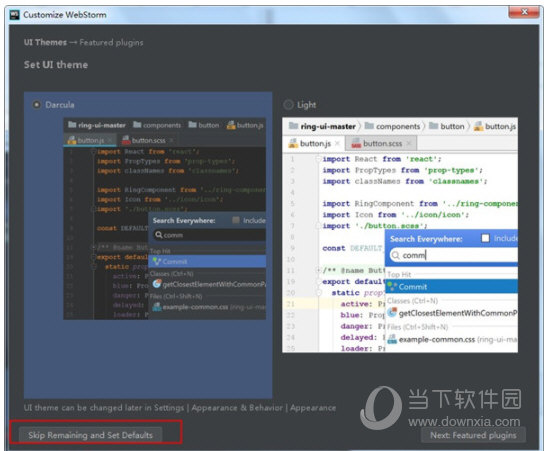Click the WebStorm icon in title bar
This screenshot has height=451, width=545.
pos(15,15)
